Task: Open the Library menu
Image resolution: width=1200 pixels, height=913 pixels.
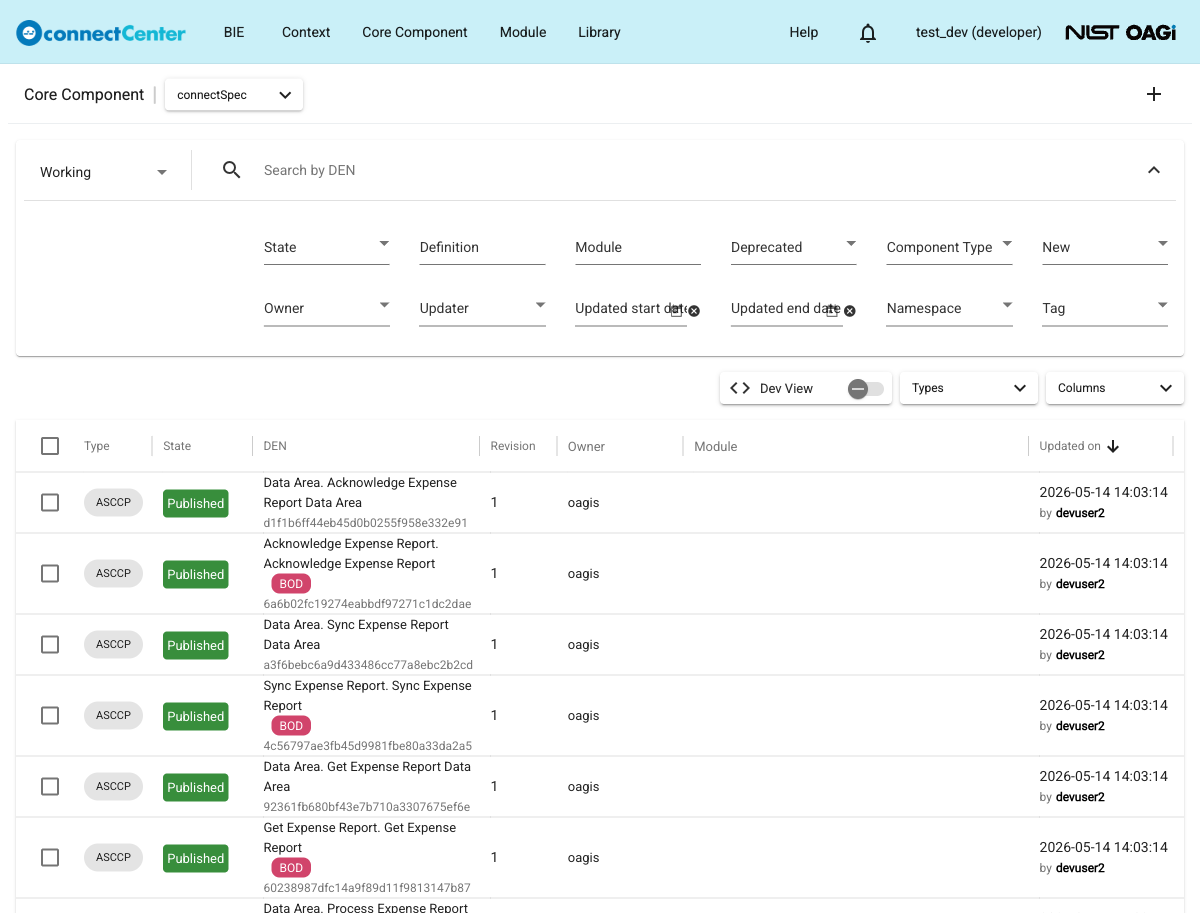Action: click(599, 32)
